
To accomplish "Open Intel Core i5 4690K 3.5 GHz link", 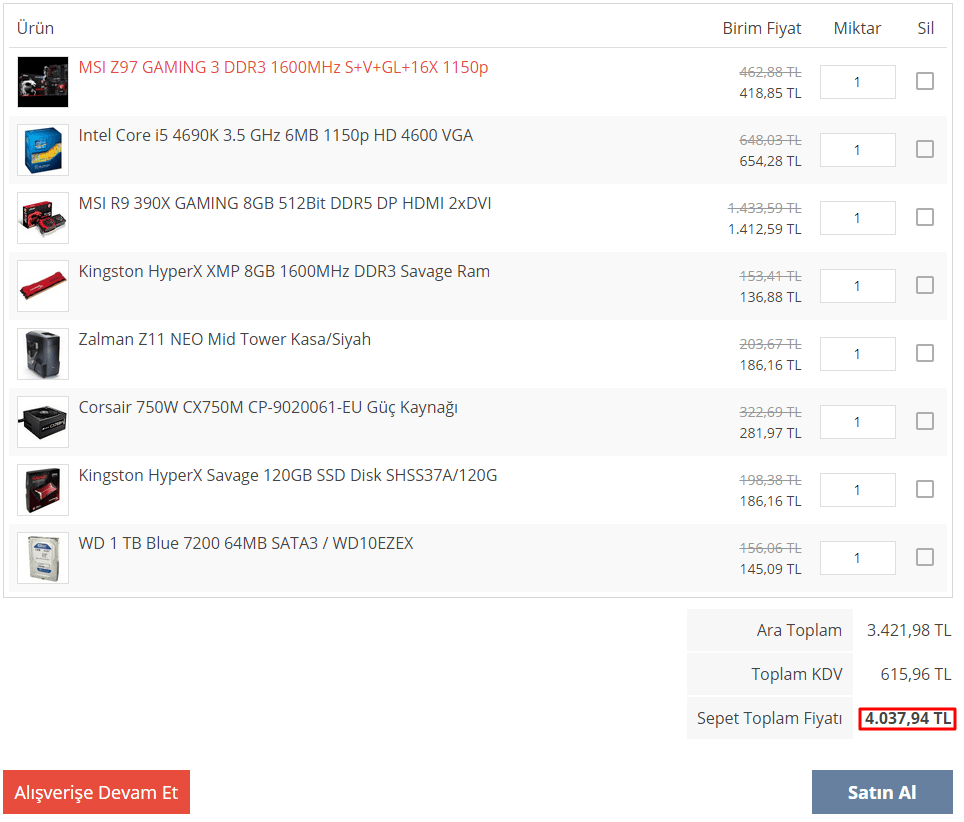I will 276,135.
